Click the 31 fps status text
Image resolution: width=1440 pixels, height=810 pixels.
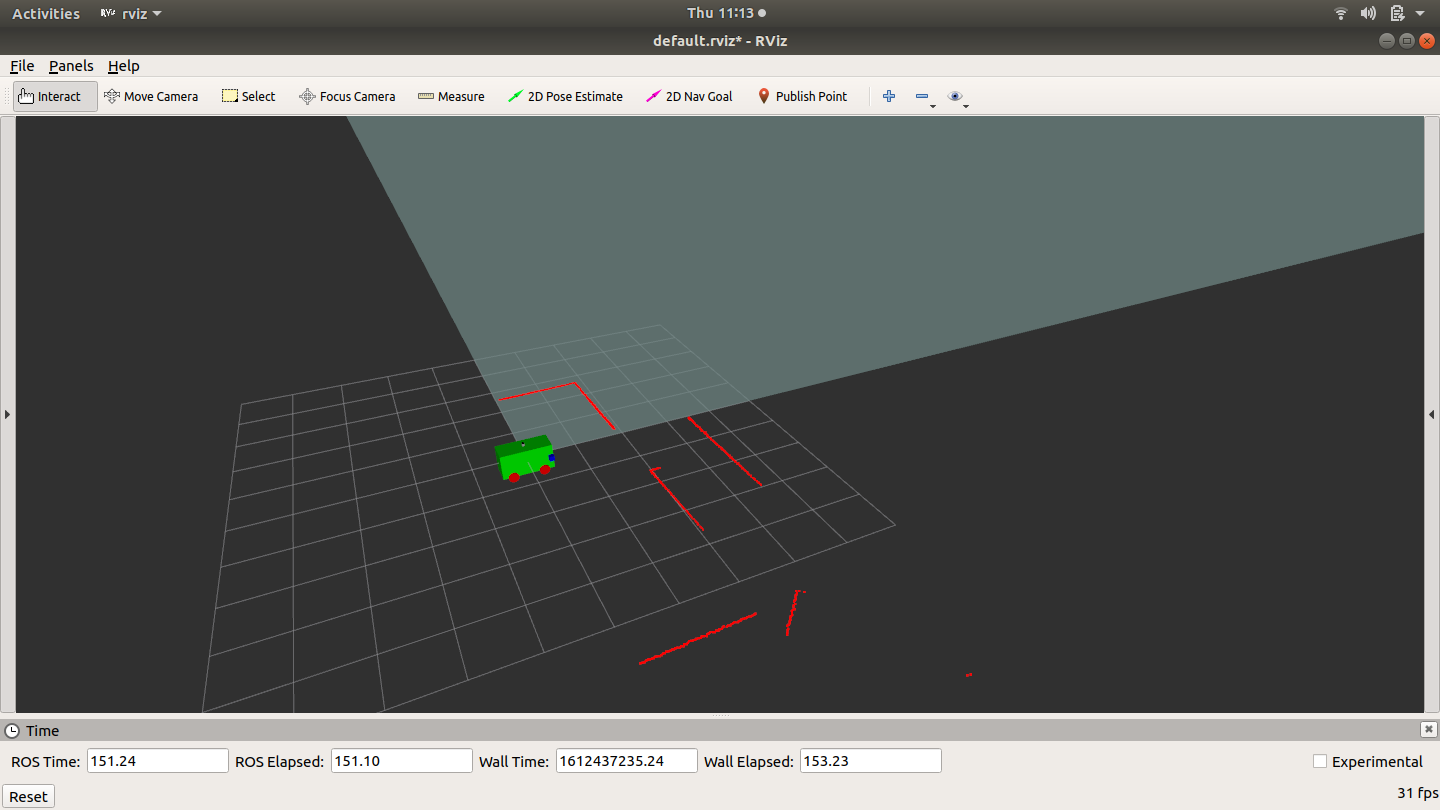click(x=1417, y=793)
